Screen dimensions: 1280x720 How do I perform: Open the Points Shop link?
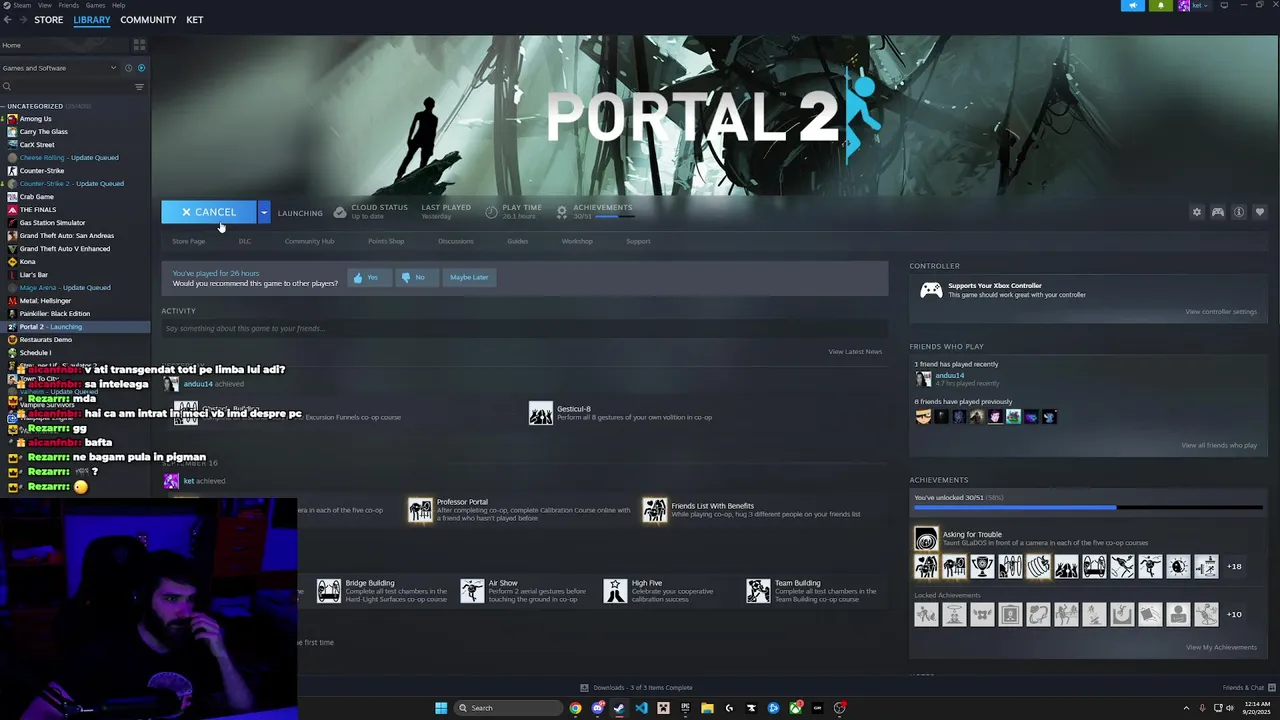pyautogui.click(x=386, y=241)
